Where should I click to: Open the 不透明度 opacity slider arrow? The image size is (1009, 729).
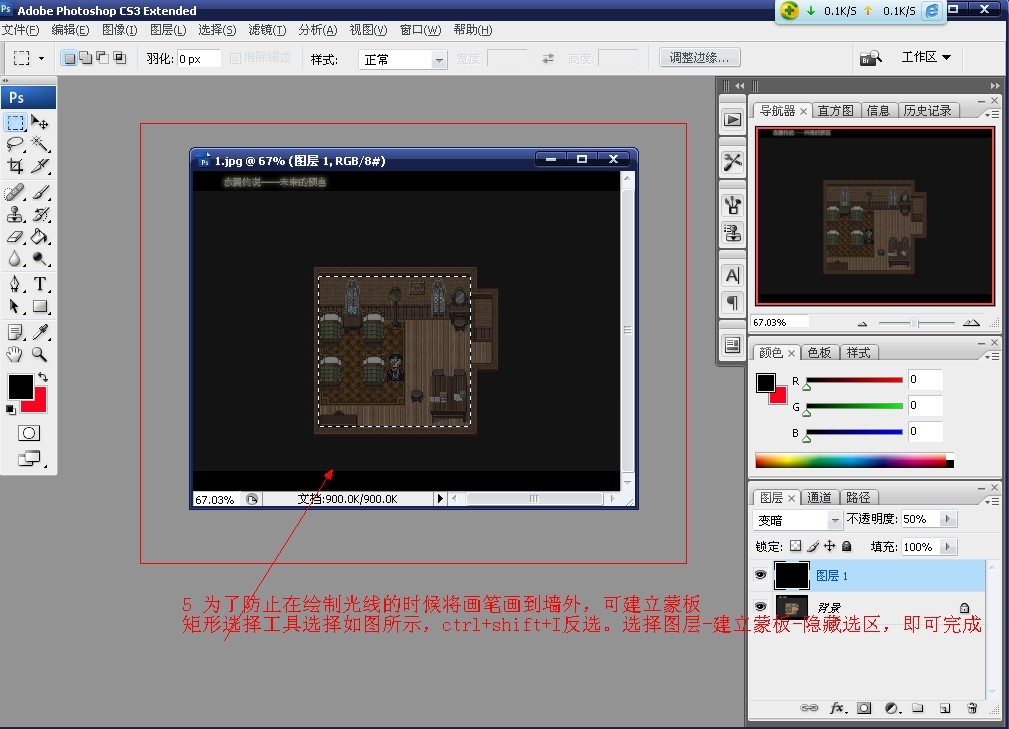947,519
